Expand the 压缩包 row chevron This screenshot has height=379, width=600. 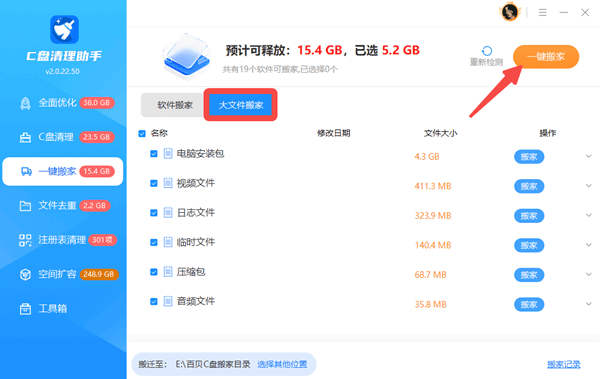[589, 274]
